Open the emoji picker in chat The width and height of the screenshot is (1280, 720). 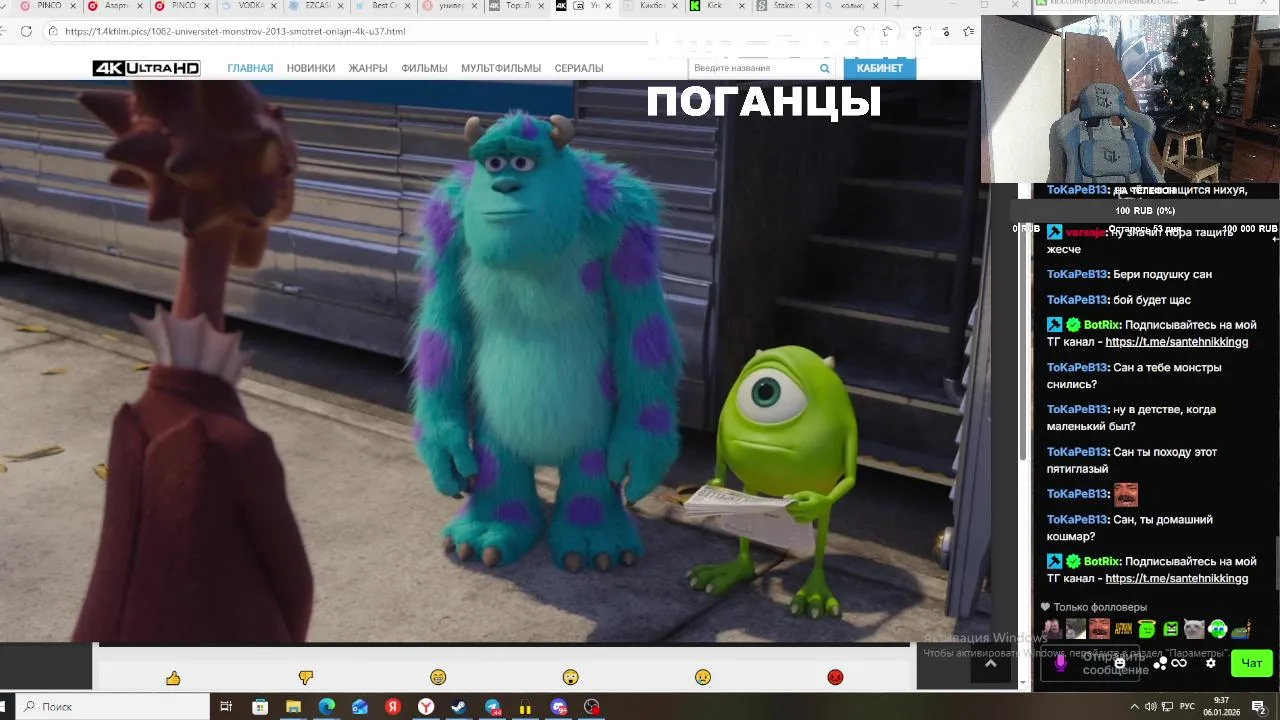coord(1120,663)
